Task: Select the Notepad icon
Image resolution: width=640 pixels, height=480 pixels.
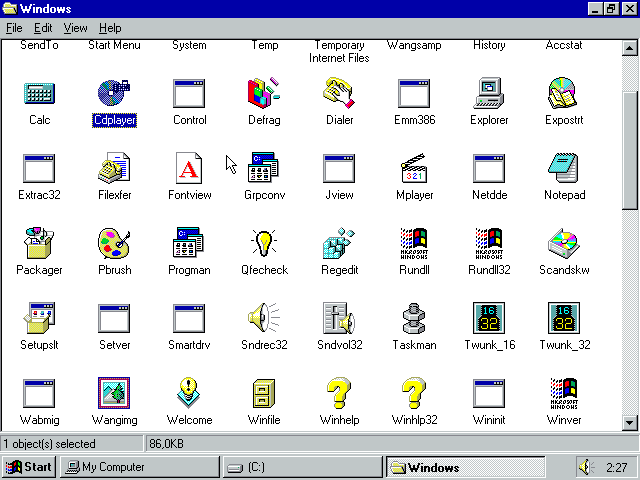Action: pyautogui.click(x=563, y=168)
